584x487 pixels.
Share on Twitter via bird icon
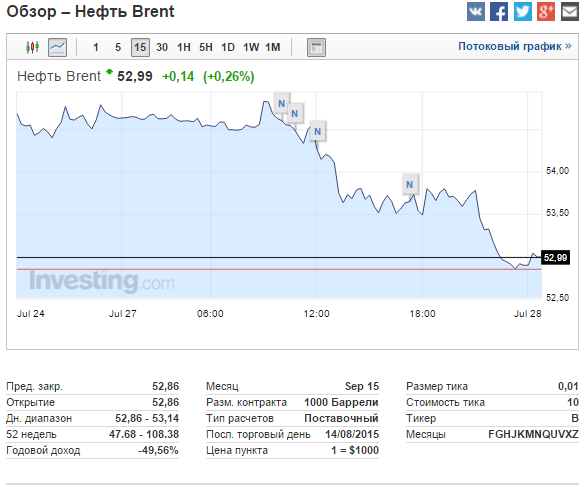pos(523,12)
